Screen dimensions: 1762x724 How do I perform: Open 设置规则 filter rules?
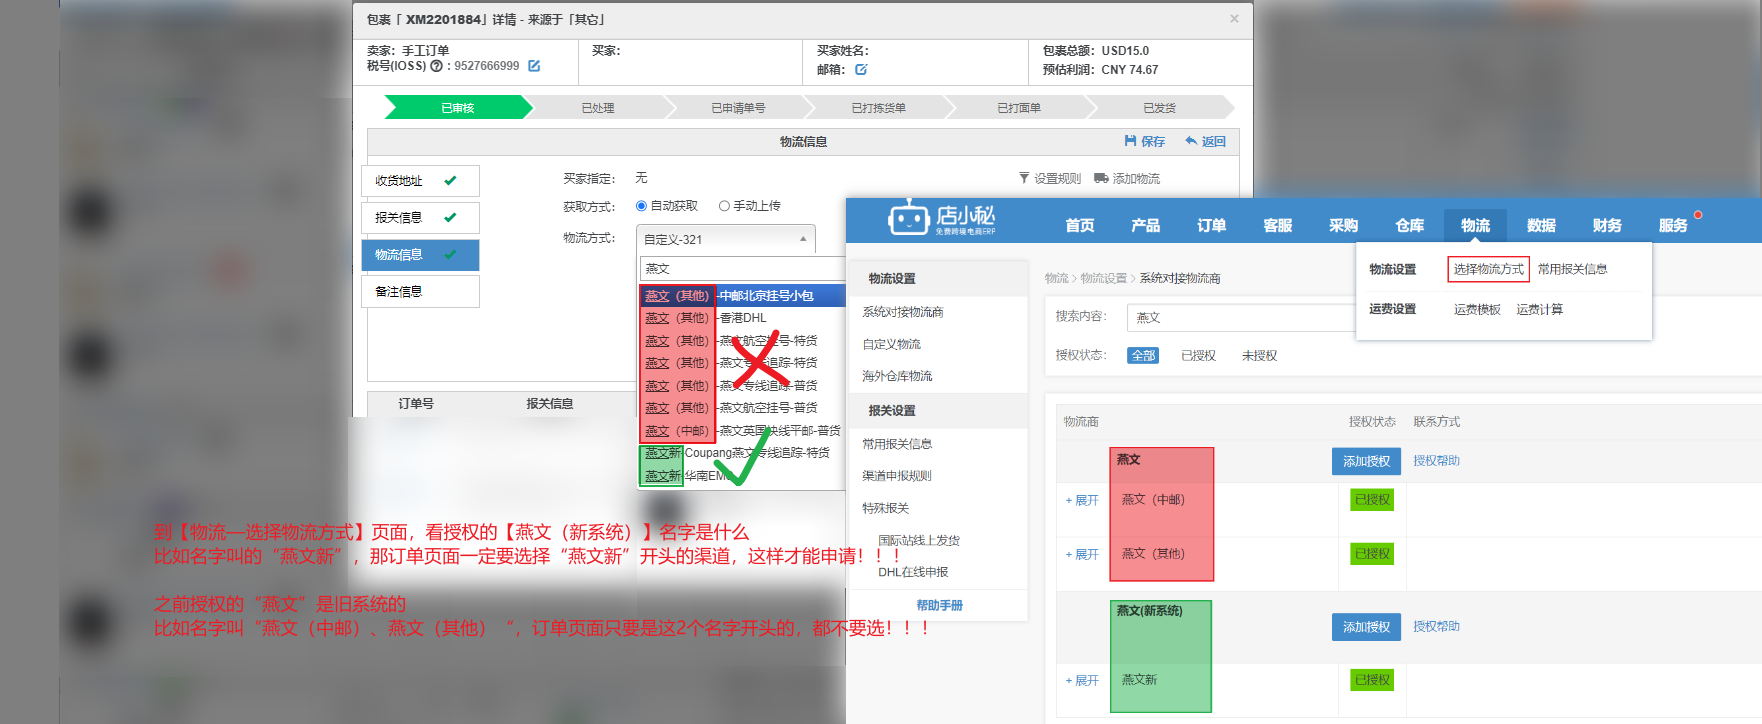[1050, 179]
